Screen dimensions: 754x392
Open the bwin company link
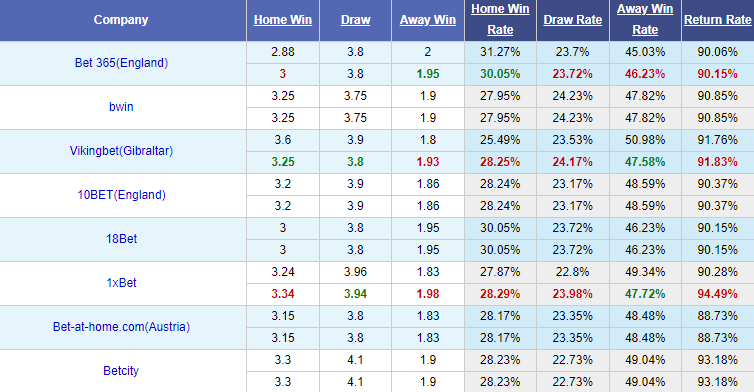pyautogui.click(x=121, y=107)
